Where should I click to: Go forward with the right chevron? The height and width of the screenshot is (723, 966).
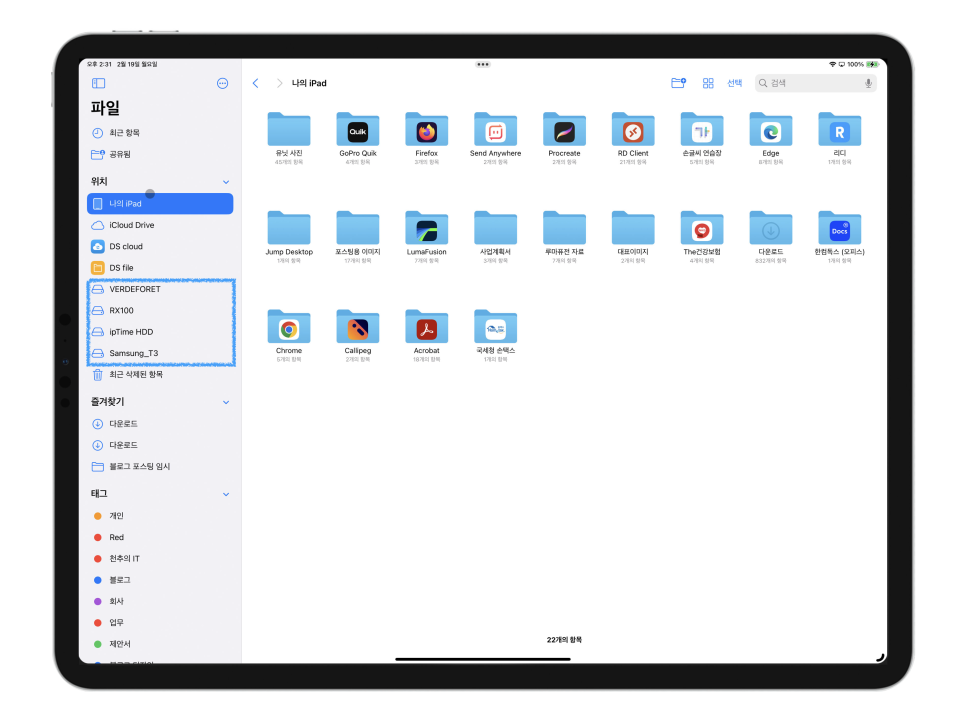coord(279,83)
